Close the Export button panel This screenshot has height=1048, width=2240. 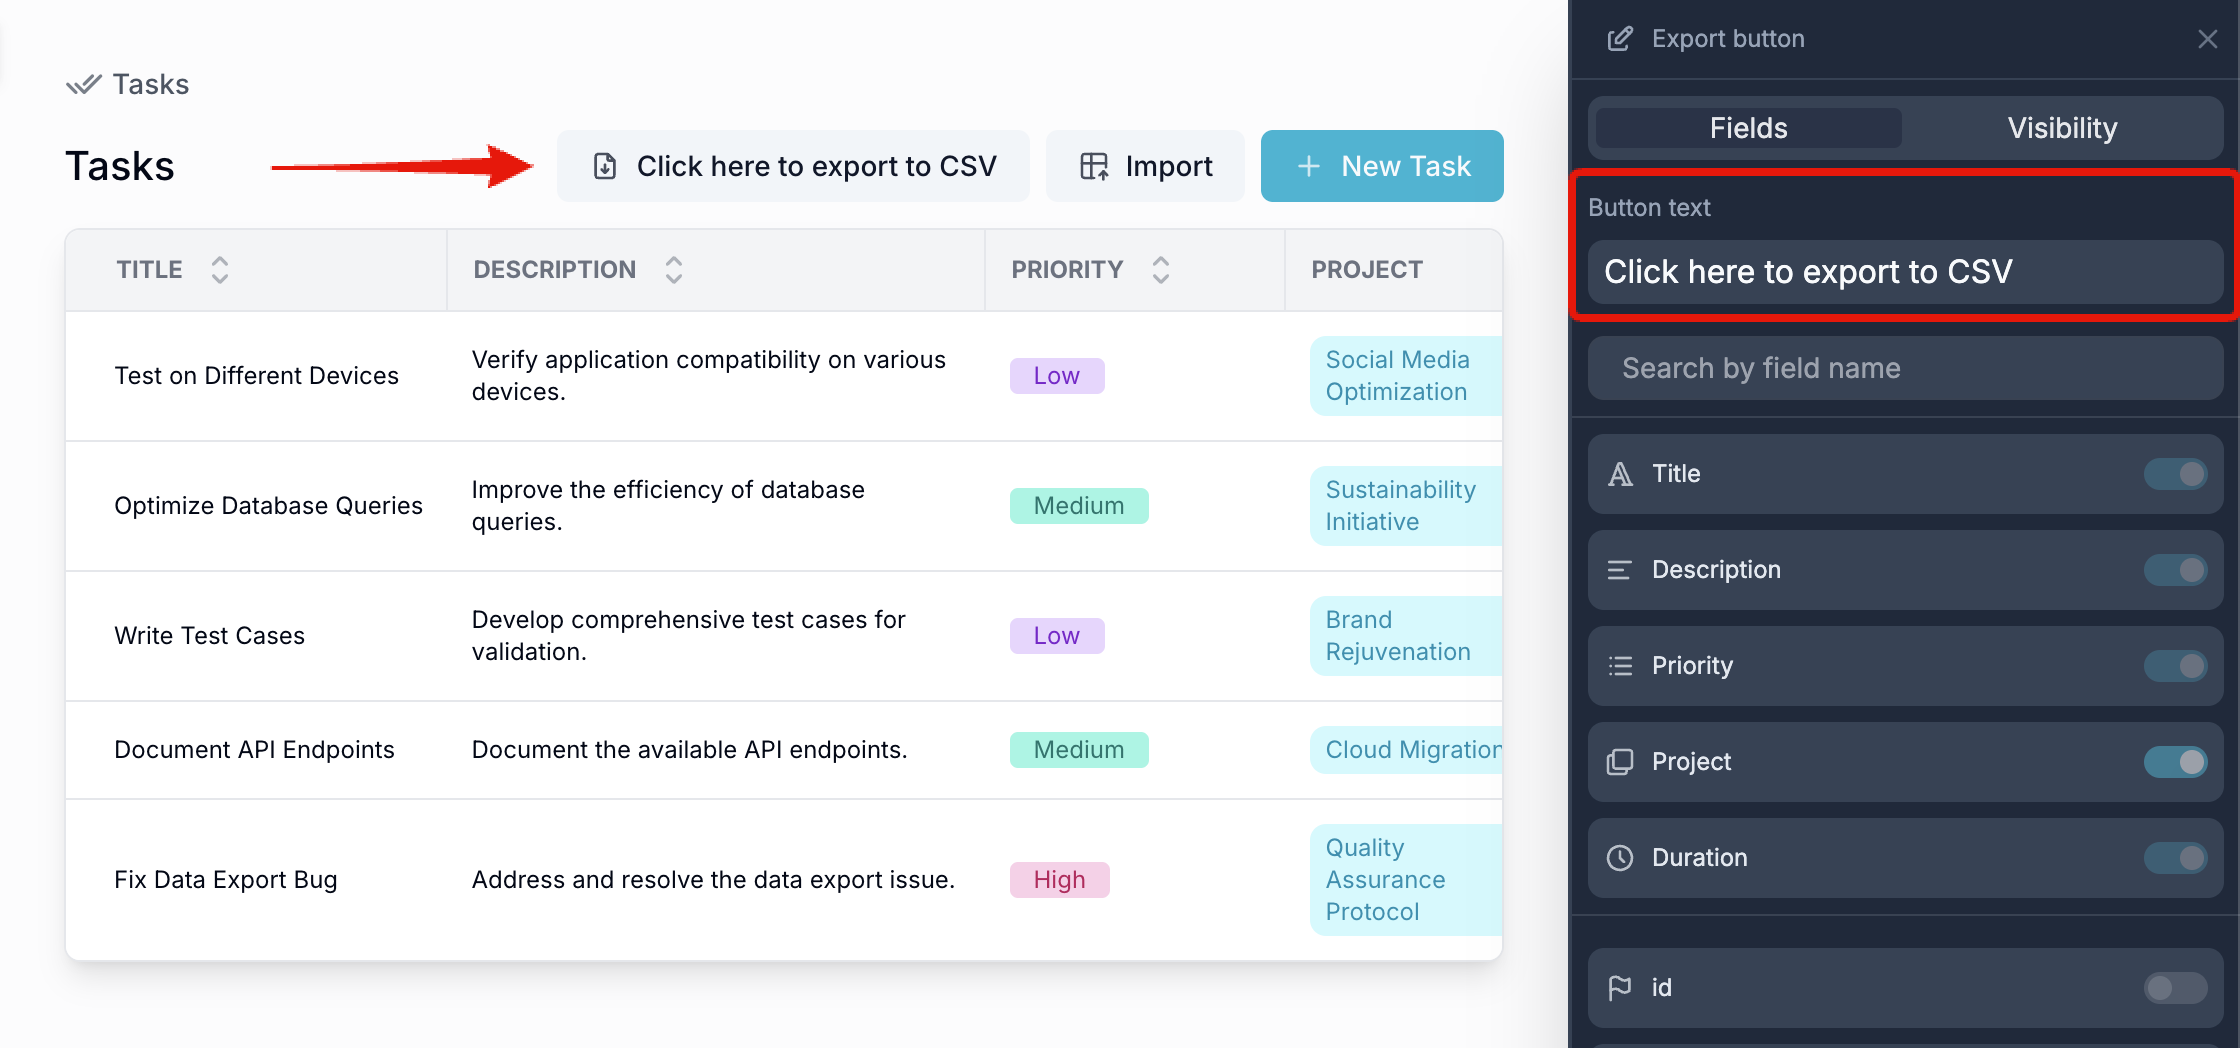pyautogui.click(x=2208, y=39)
